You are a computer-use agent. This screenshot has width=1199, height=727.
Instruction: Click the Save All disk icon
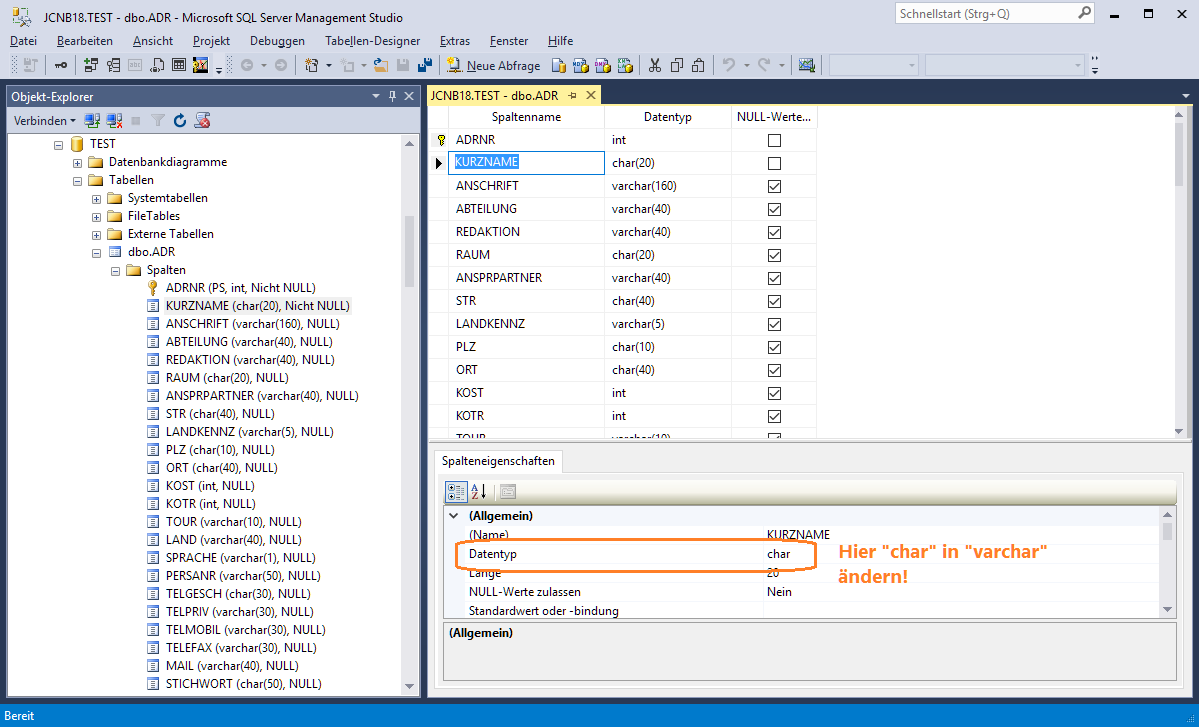(425, 65)
